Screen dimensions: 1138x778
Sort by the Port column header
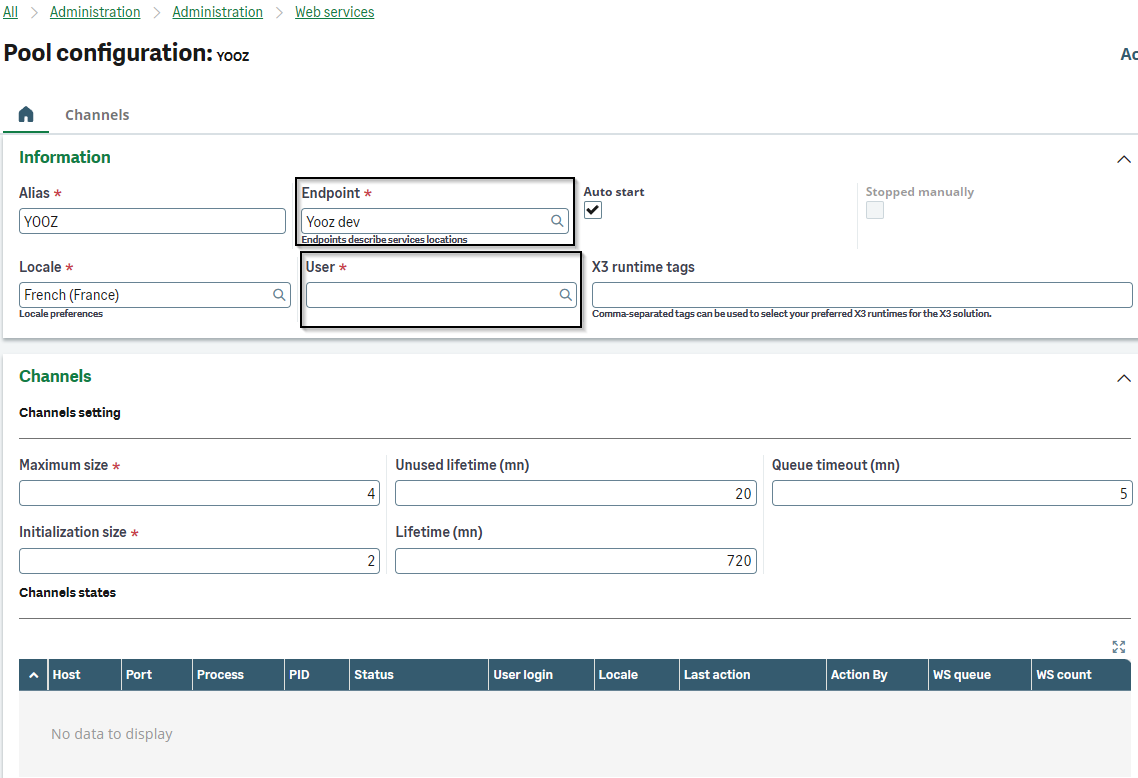[x=157, y=675]
